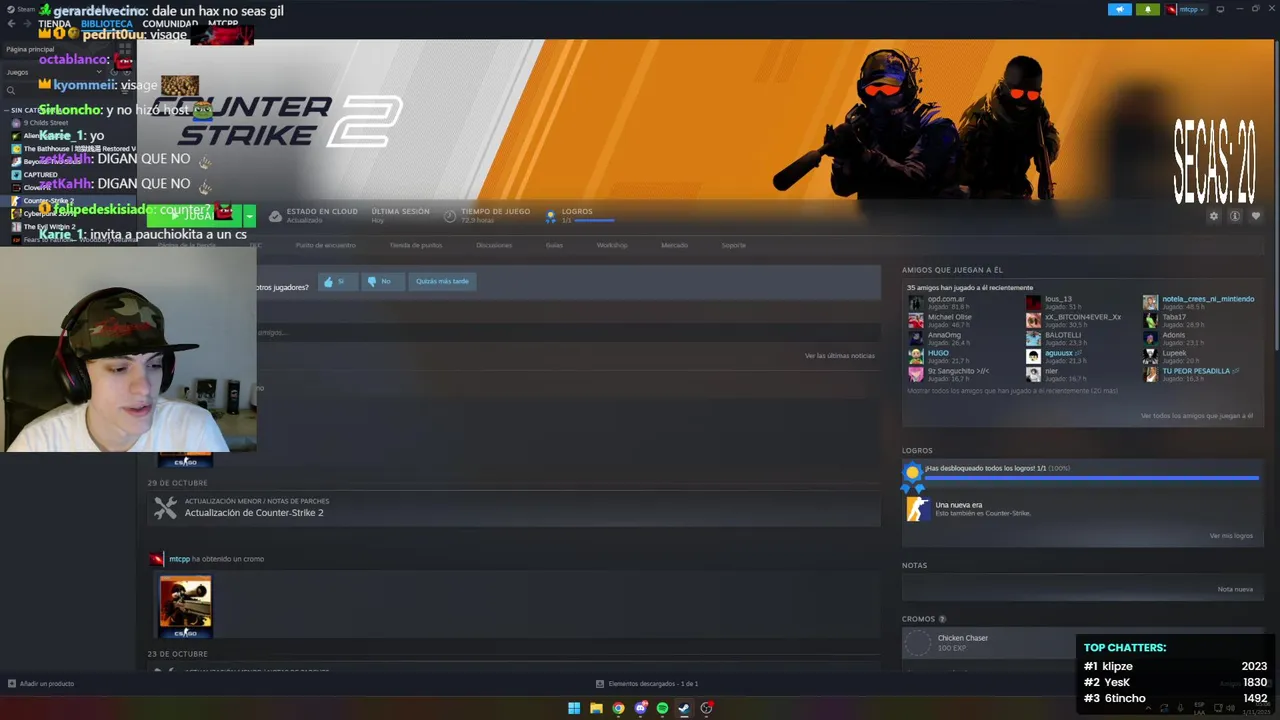Open friend notela_crees_ni_mintiendo profile
The height and width of the screenshot is (720, 1280).
pos(1208,299)
